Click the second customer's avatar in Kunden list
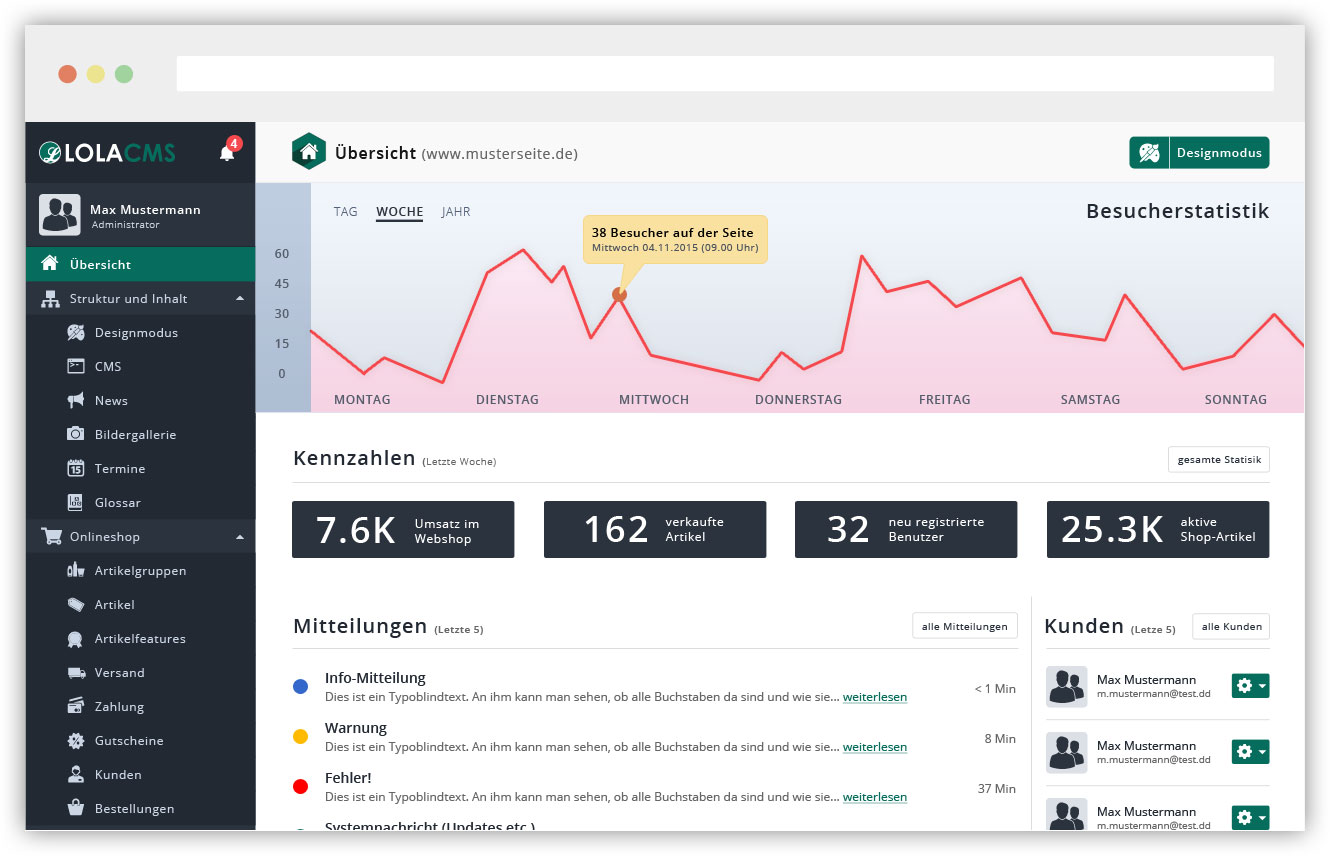Image resolution: width=1330 pixels, height=856 pixels. click(x=1067, y=753)
